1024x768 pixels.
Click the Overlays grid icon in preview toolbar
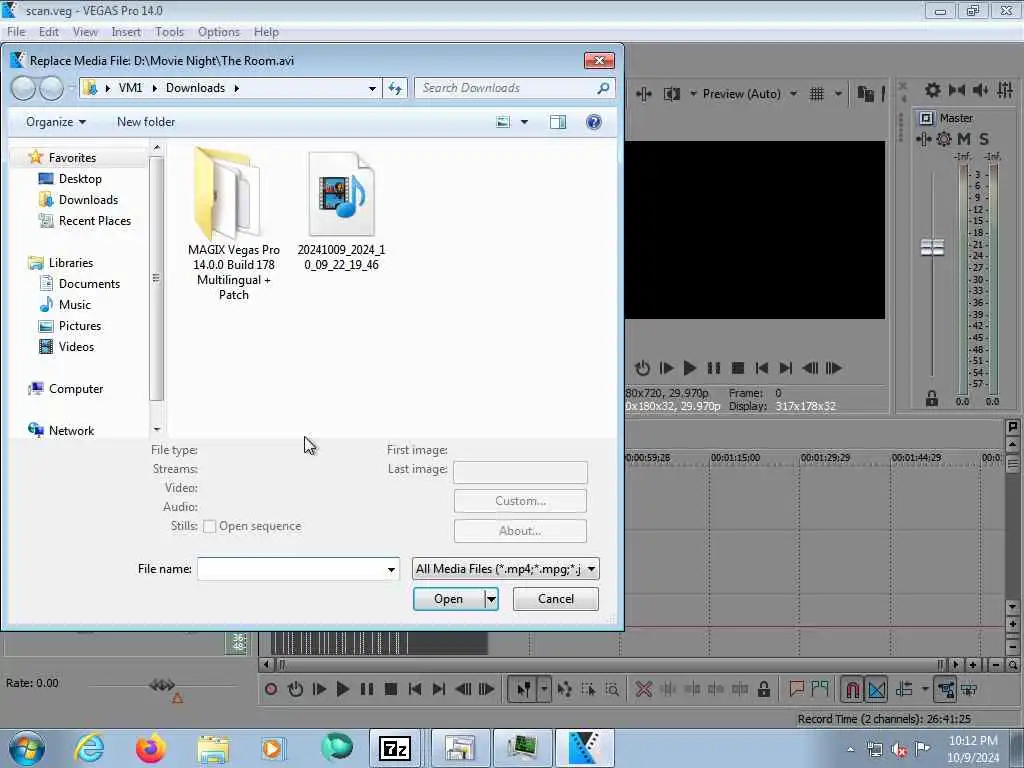tap(816, 94)
